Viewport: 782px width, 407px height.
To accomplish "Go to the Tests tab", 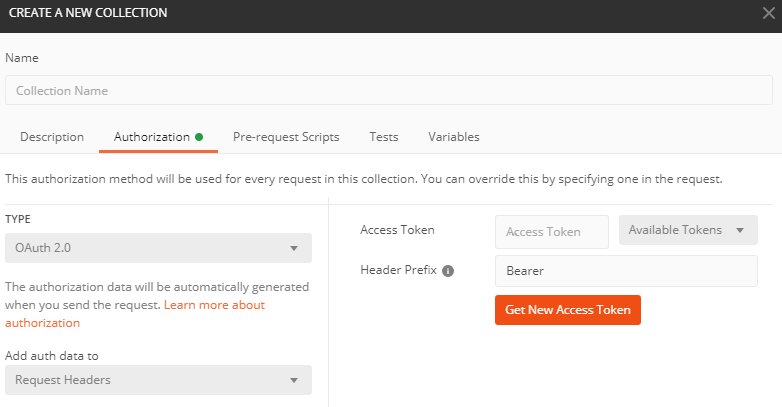I will click(384, 137).
